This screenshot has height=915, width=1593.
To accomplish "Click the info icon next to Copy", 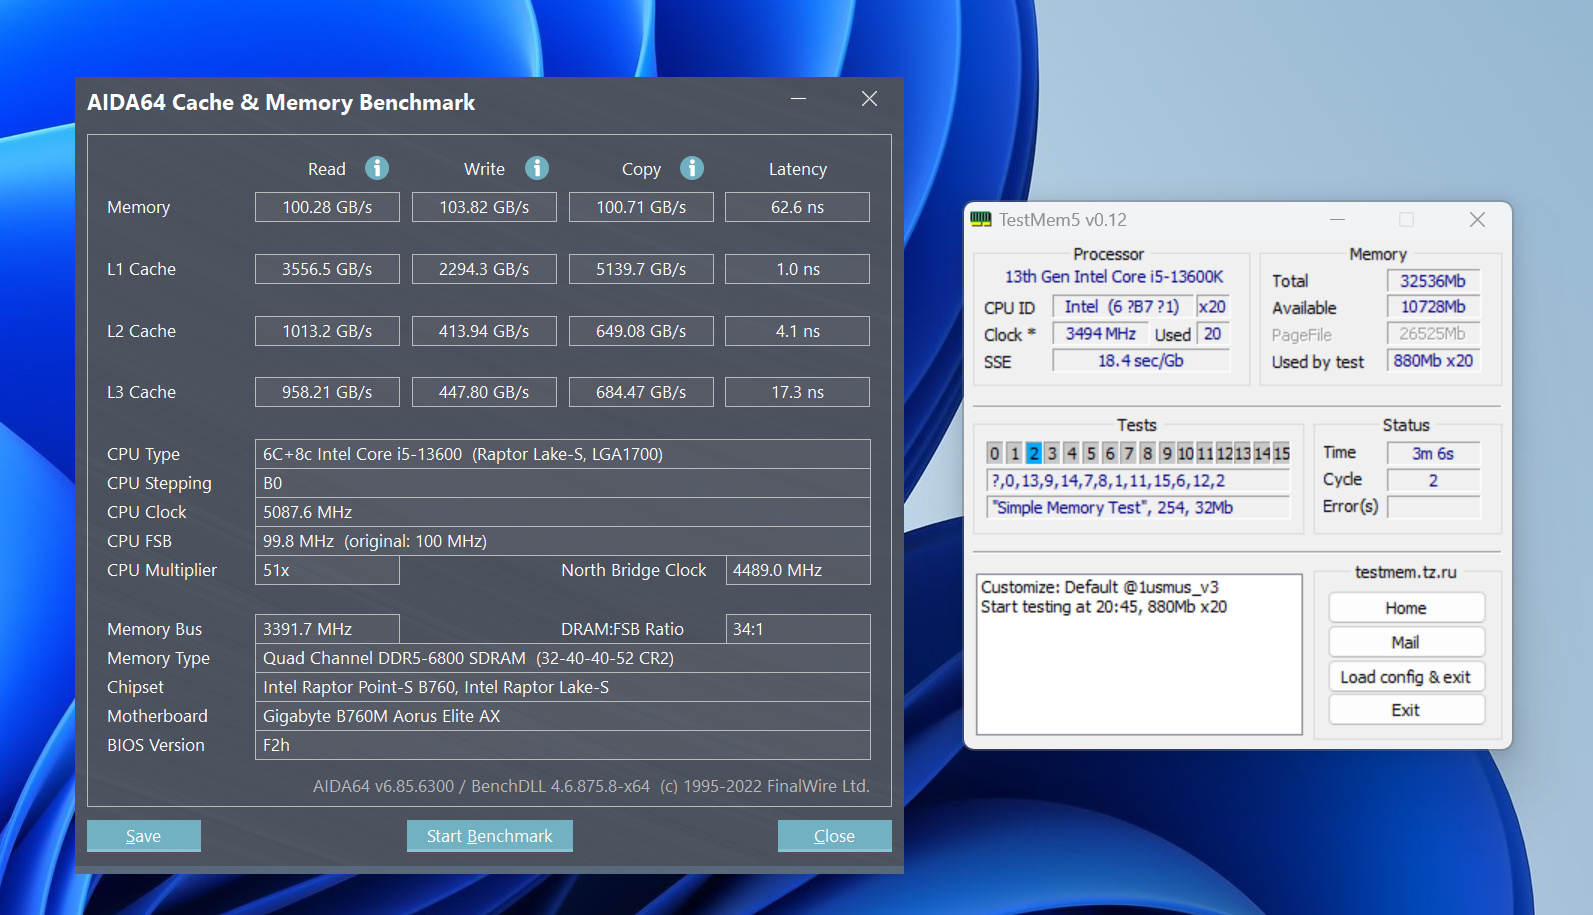I will pos(692,168).
